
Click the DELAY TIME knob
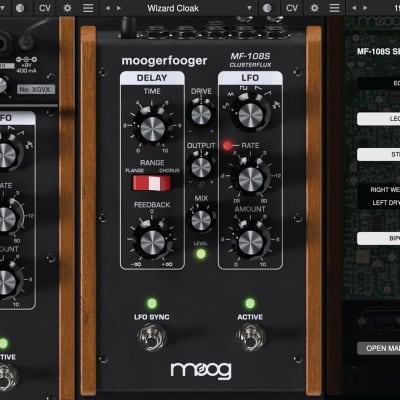152,128
